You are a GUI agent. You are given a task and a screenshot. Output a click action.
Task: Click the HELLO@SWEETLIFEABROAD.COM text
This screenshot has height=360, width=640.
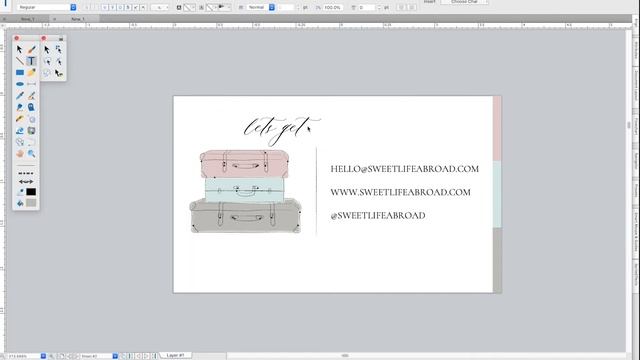404,169
